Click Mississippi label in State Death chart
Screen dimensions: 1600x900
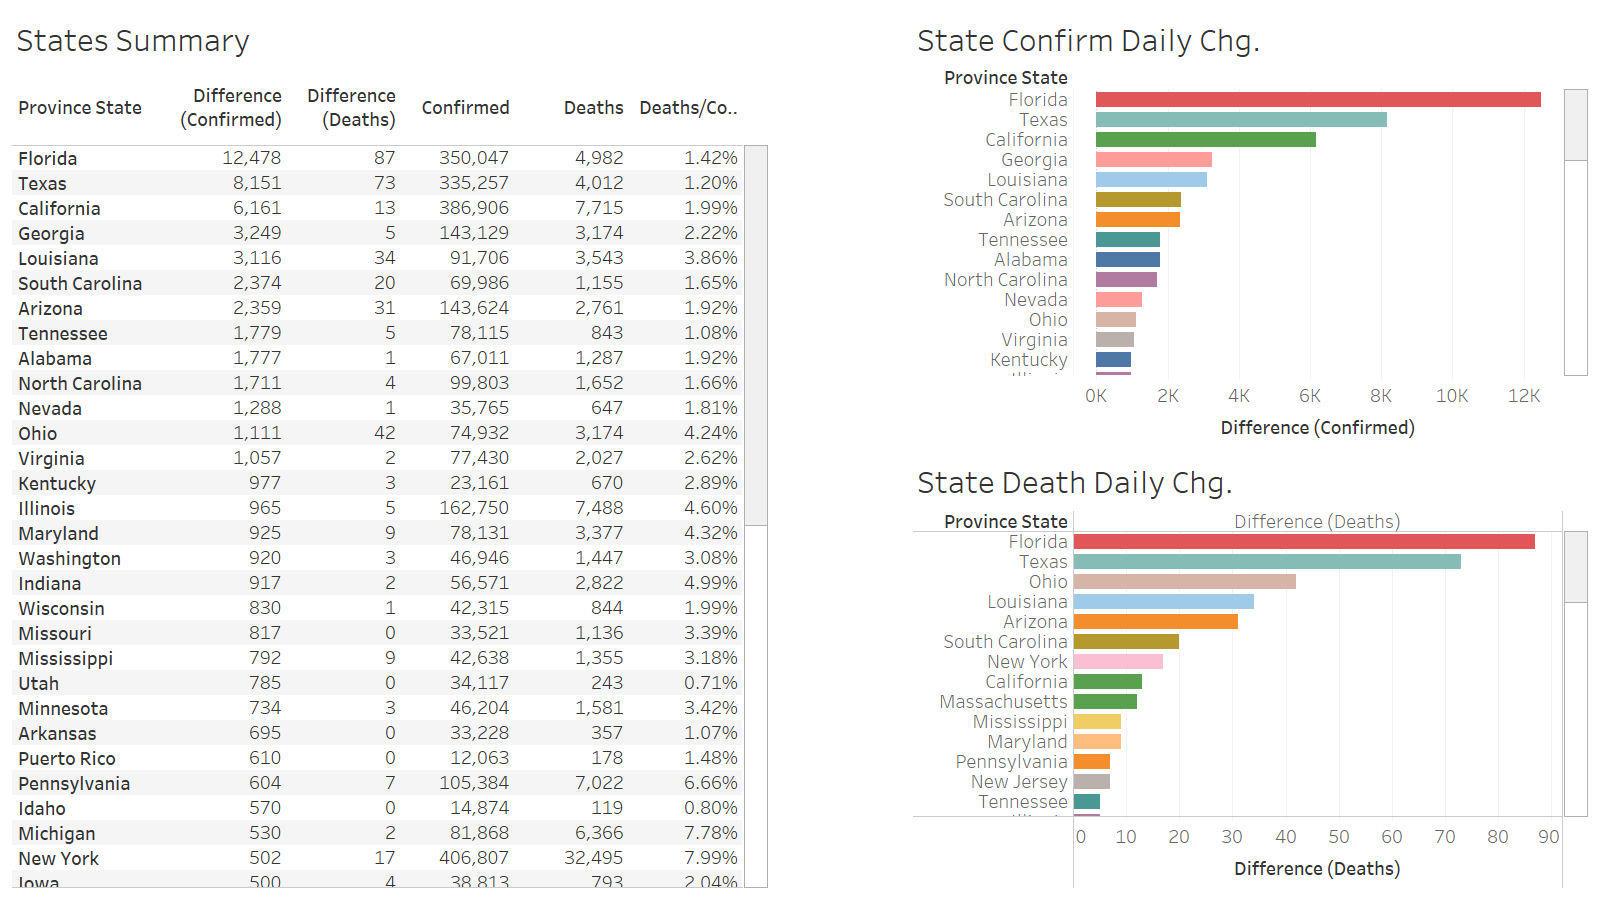click(x=1020, y=722)
